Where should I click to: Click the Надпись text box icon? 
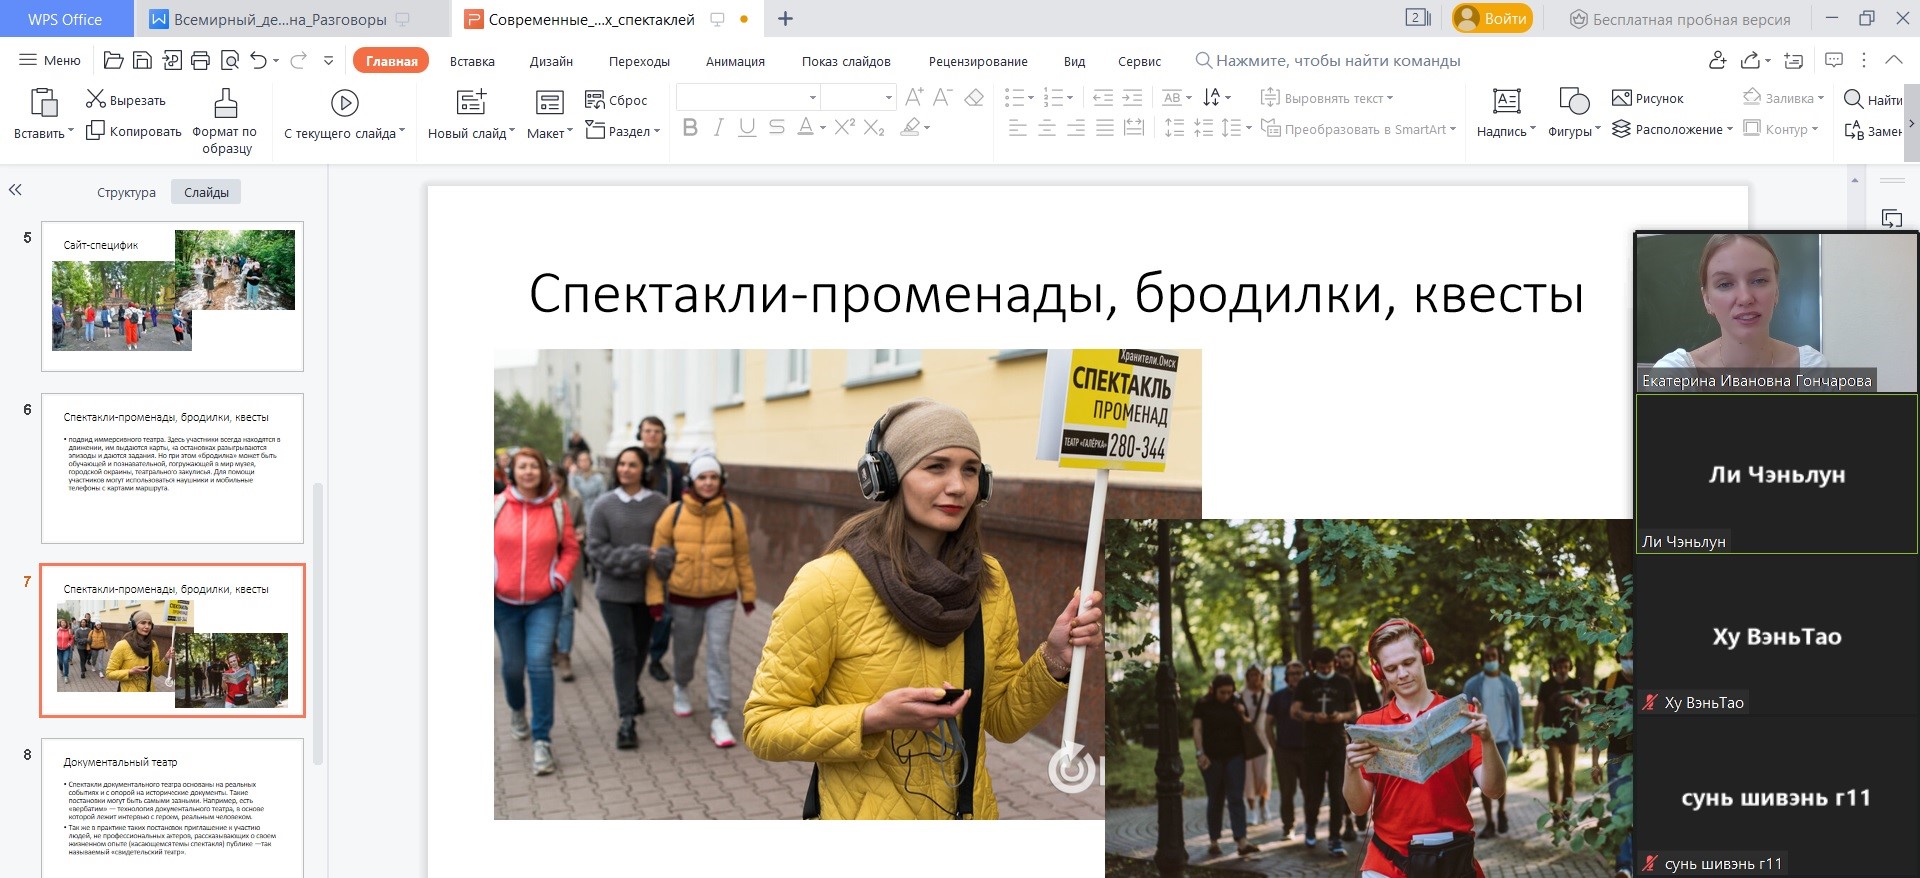click(x=1506, y=102)
